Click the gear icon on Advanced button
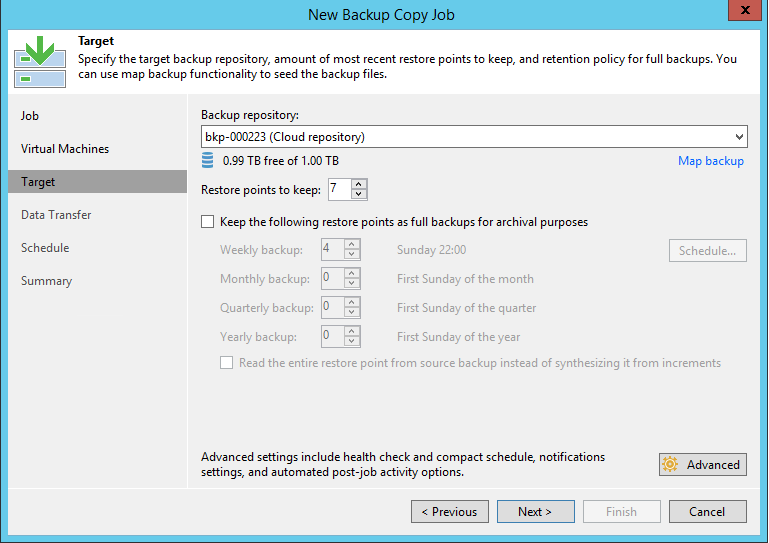Viewport: 769px width, 543px height. click(670, 464)
